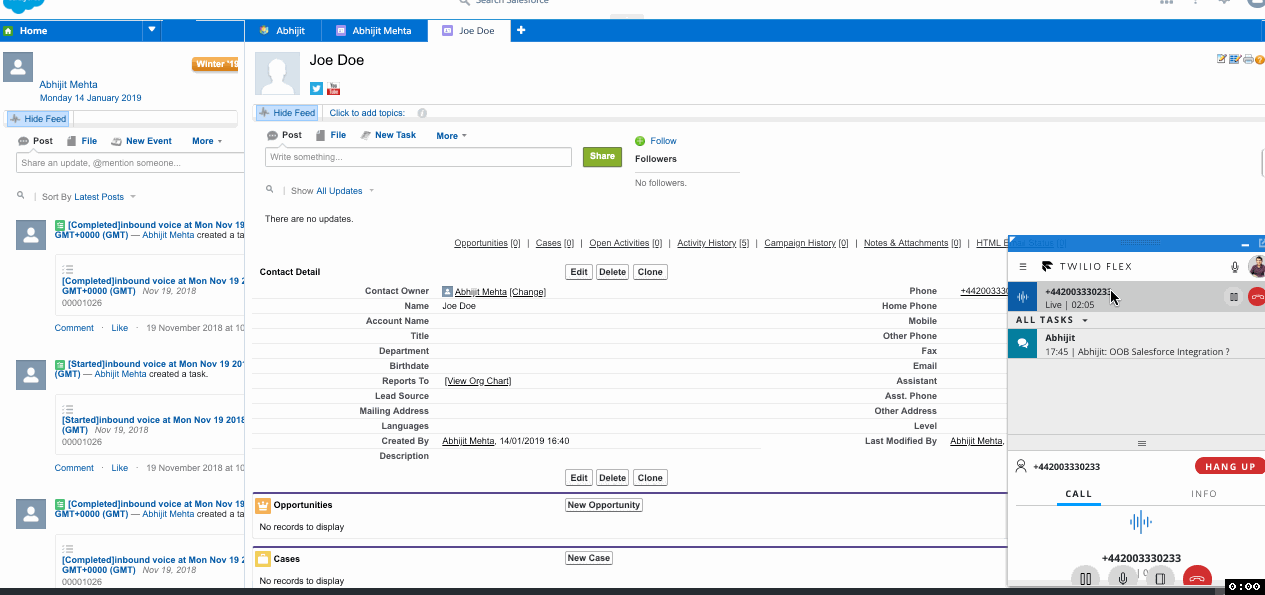Click search magnifier in left home feed
This screenshot has width=1265, height=595.
click(21, 196)
